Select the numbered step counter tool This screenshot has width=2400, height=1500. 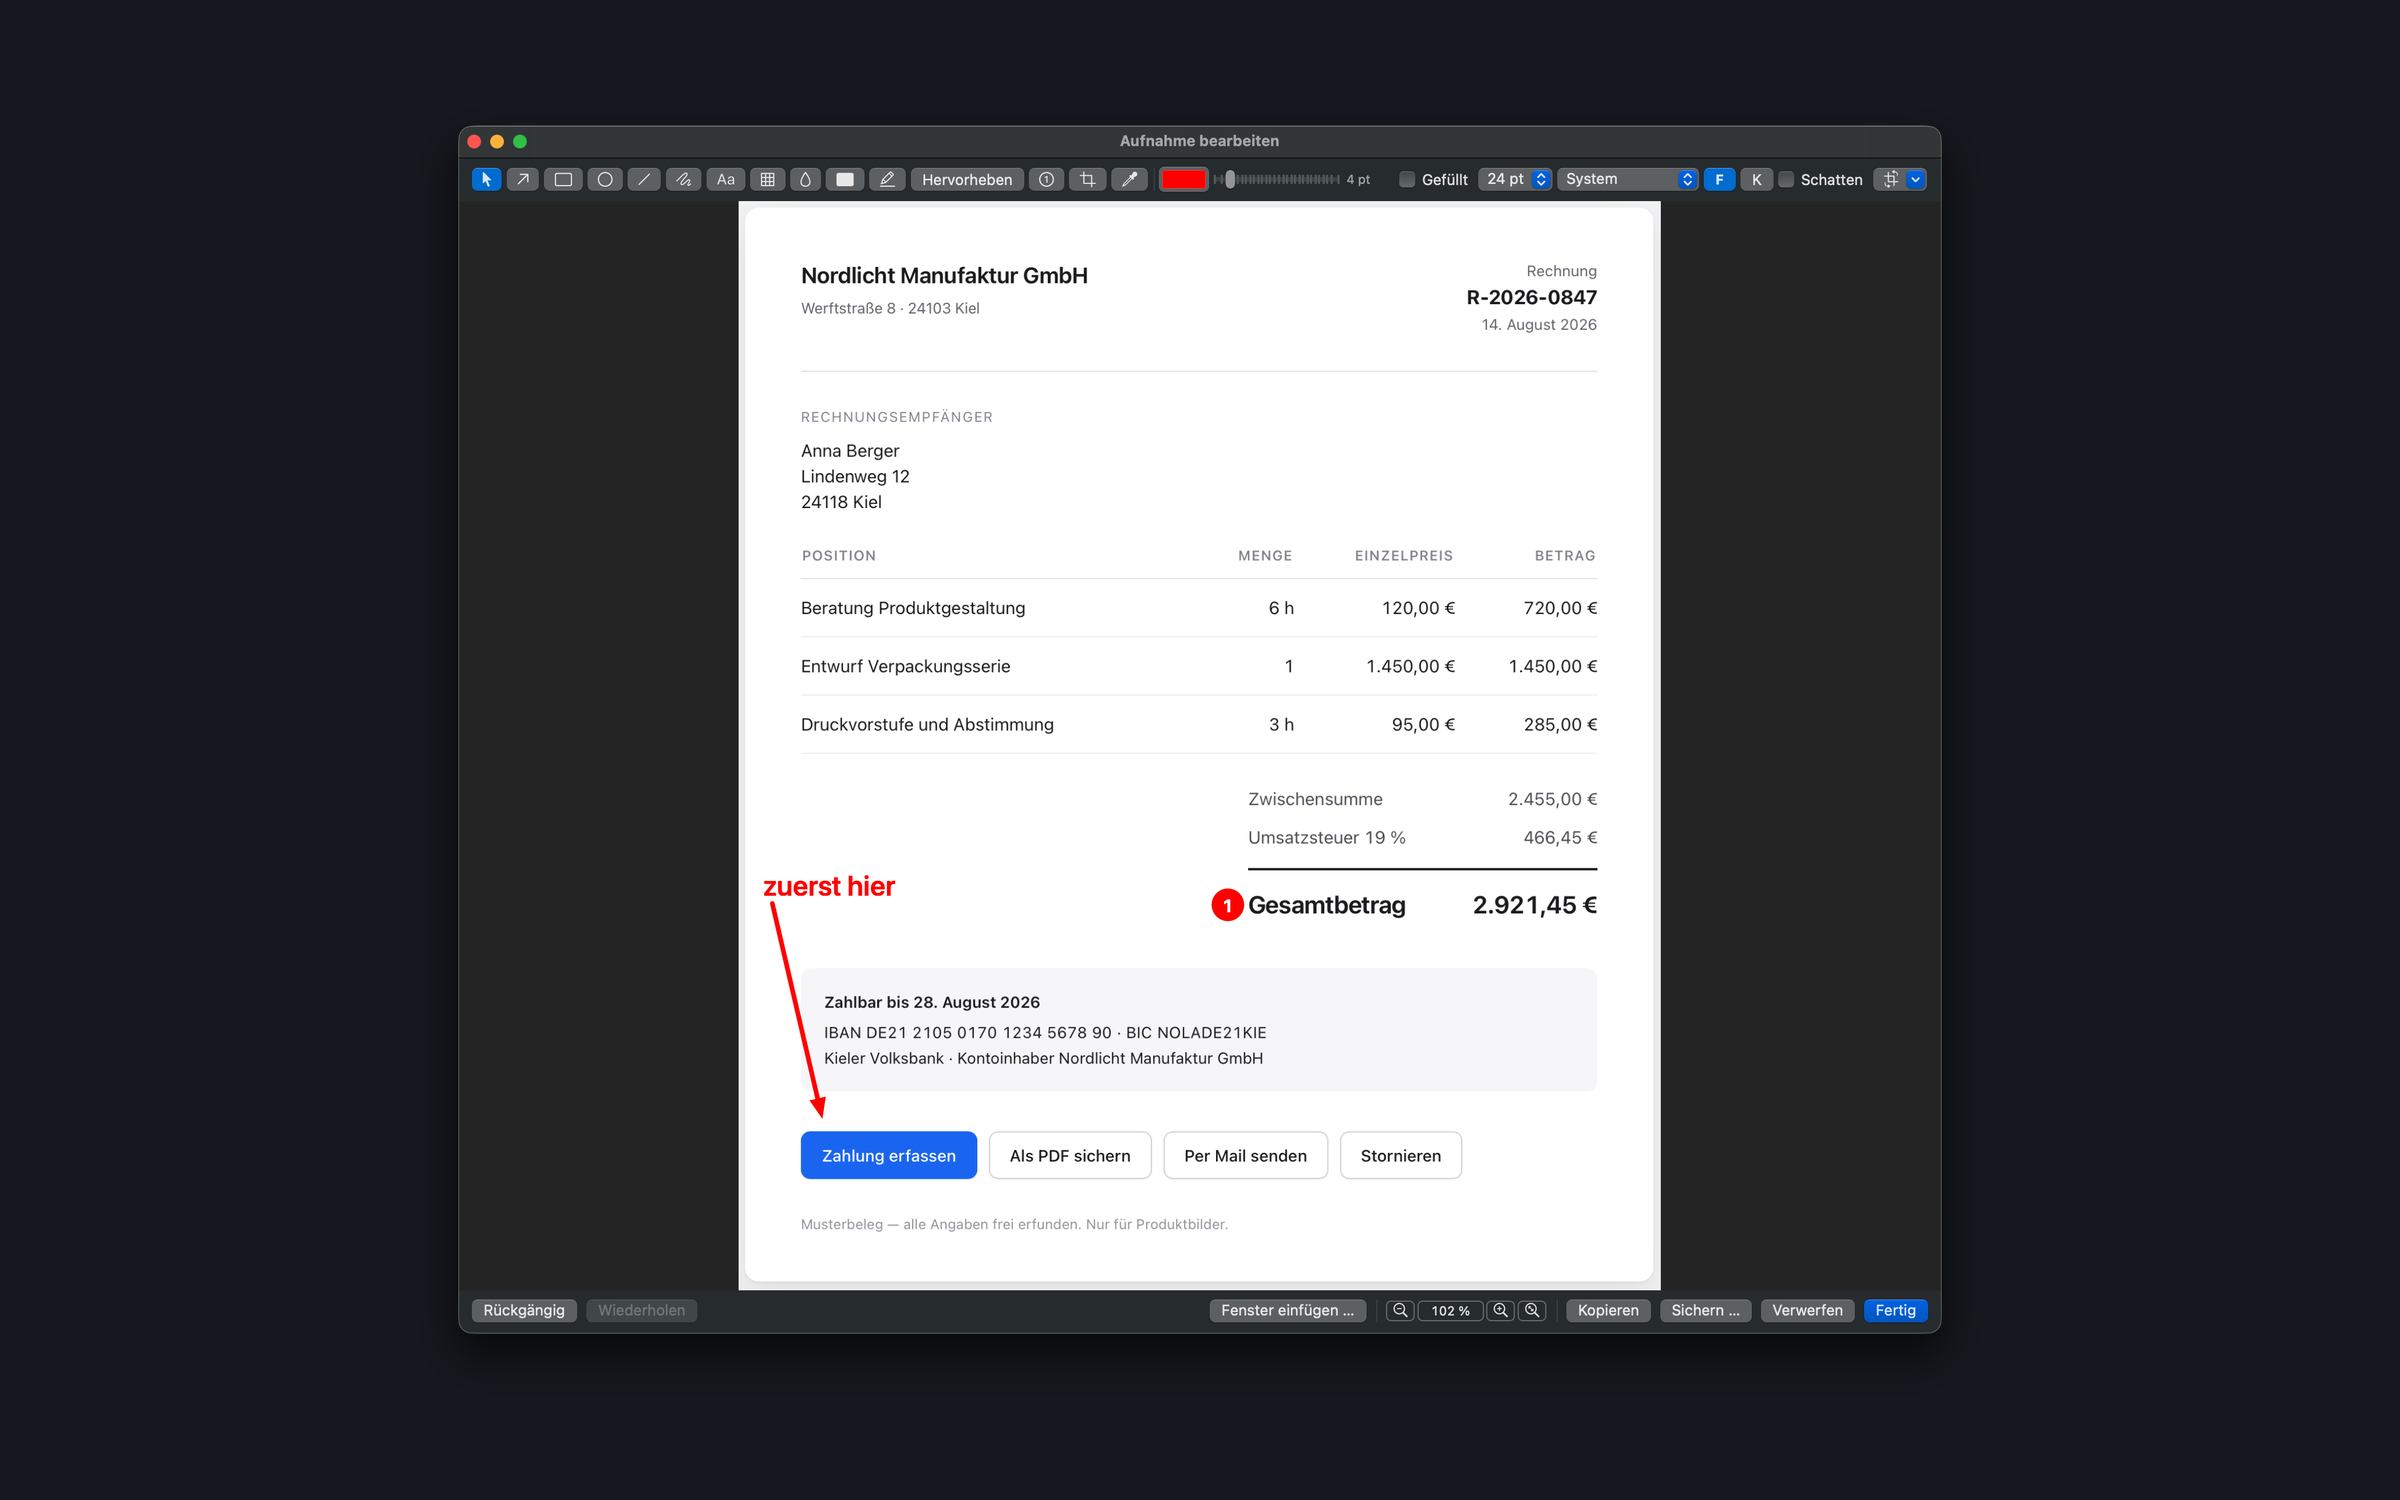pos(1046,180)
